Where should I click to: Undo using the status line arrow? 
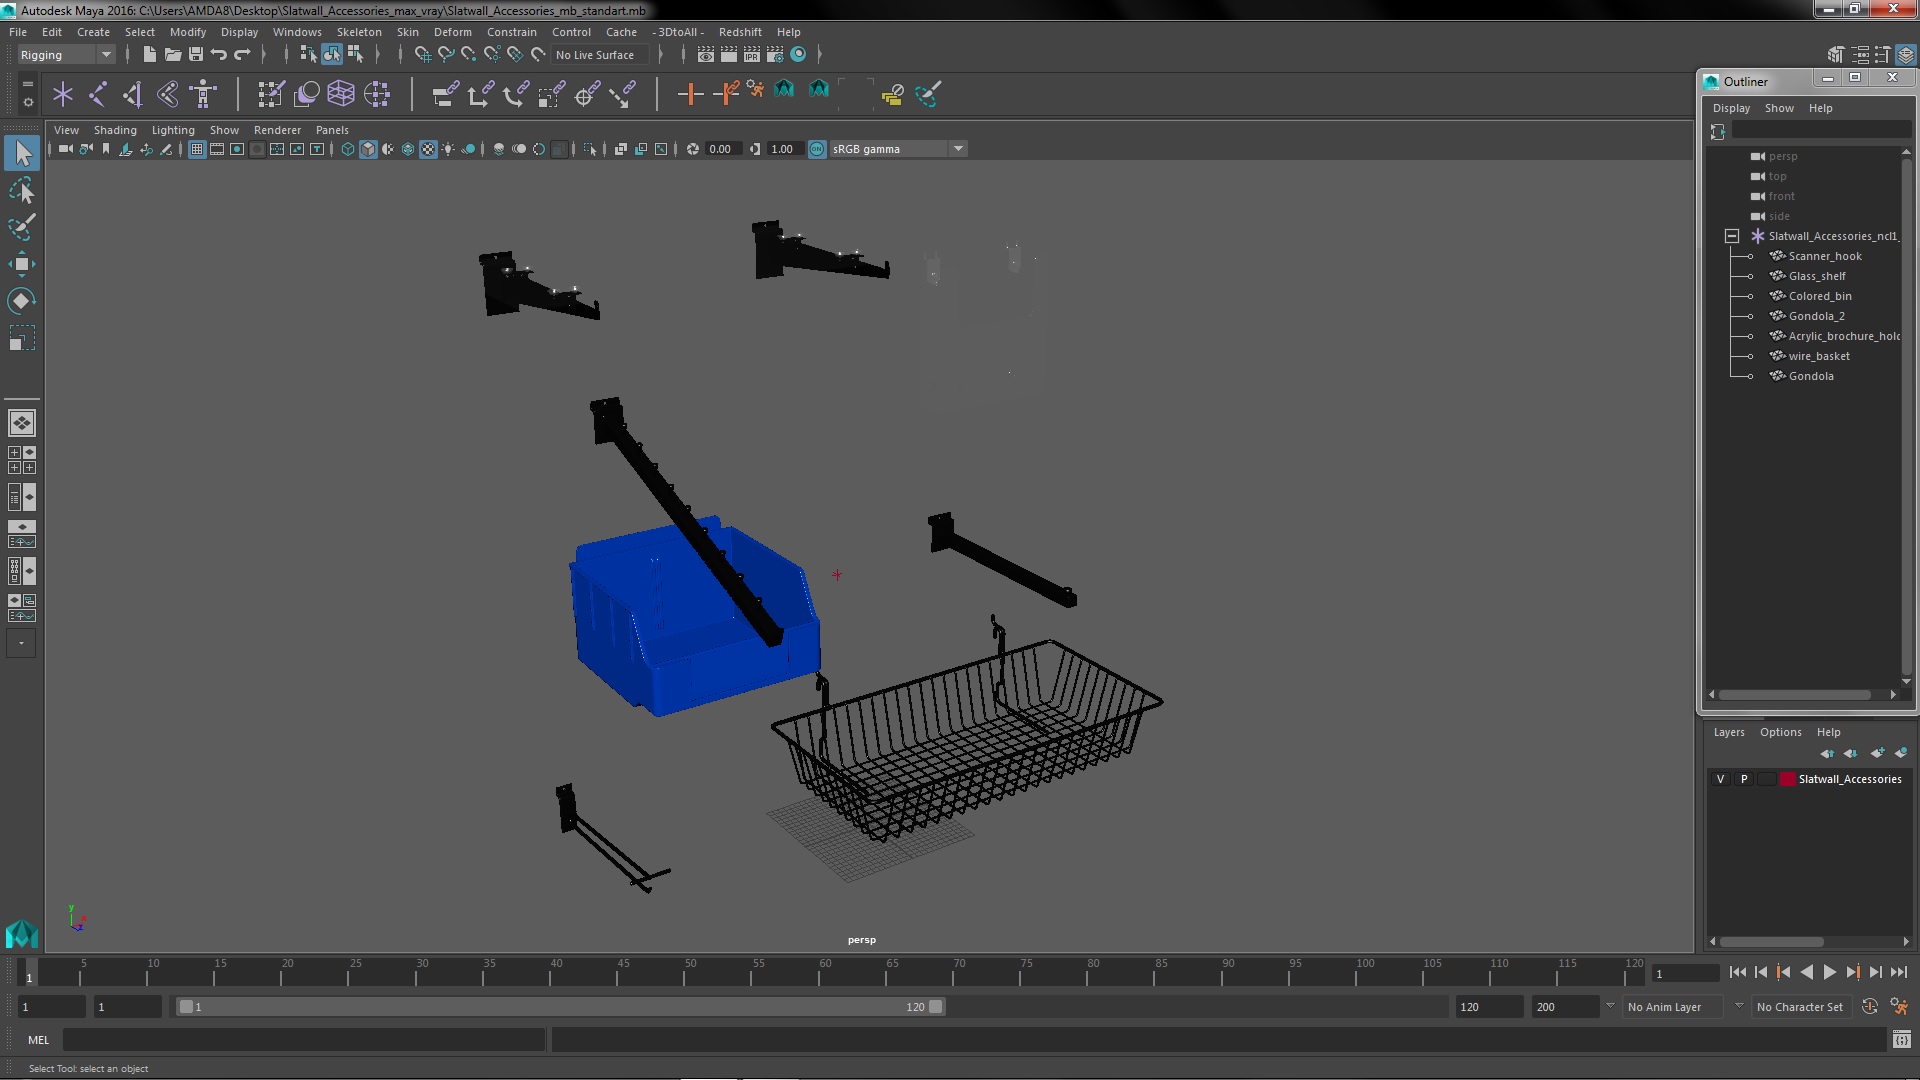[x=219, y=55]
